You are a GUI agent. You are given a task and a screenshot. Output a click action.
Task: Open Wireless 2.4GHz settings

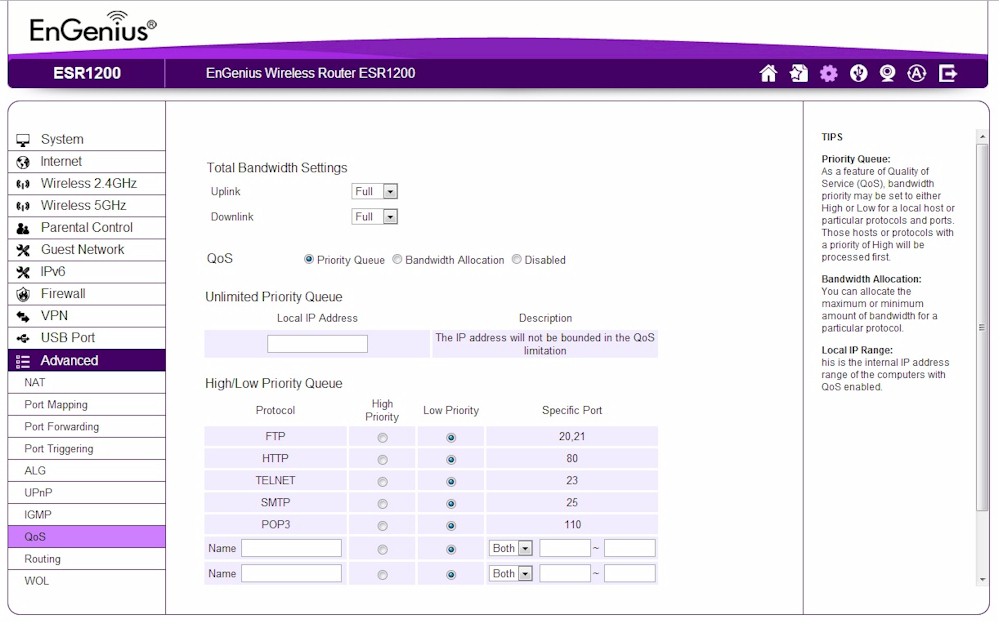(x=87, y=184)
